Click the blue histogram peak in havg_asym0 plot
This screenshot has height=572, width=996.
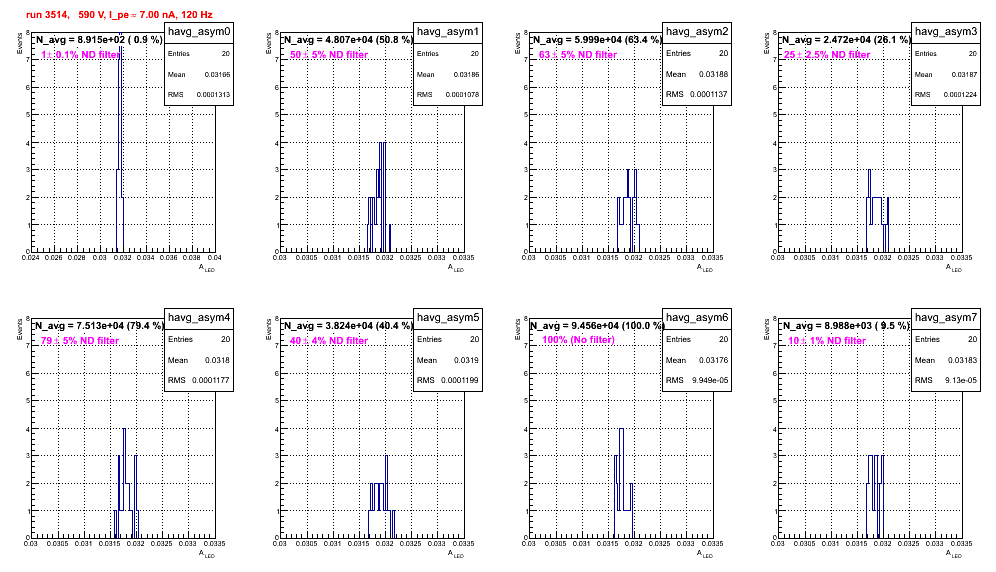click(x=120, y=143)
